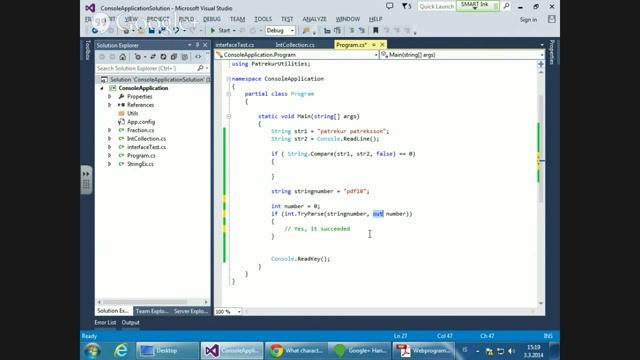Expand the StringEx.cs node

[x=109, y=164]
